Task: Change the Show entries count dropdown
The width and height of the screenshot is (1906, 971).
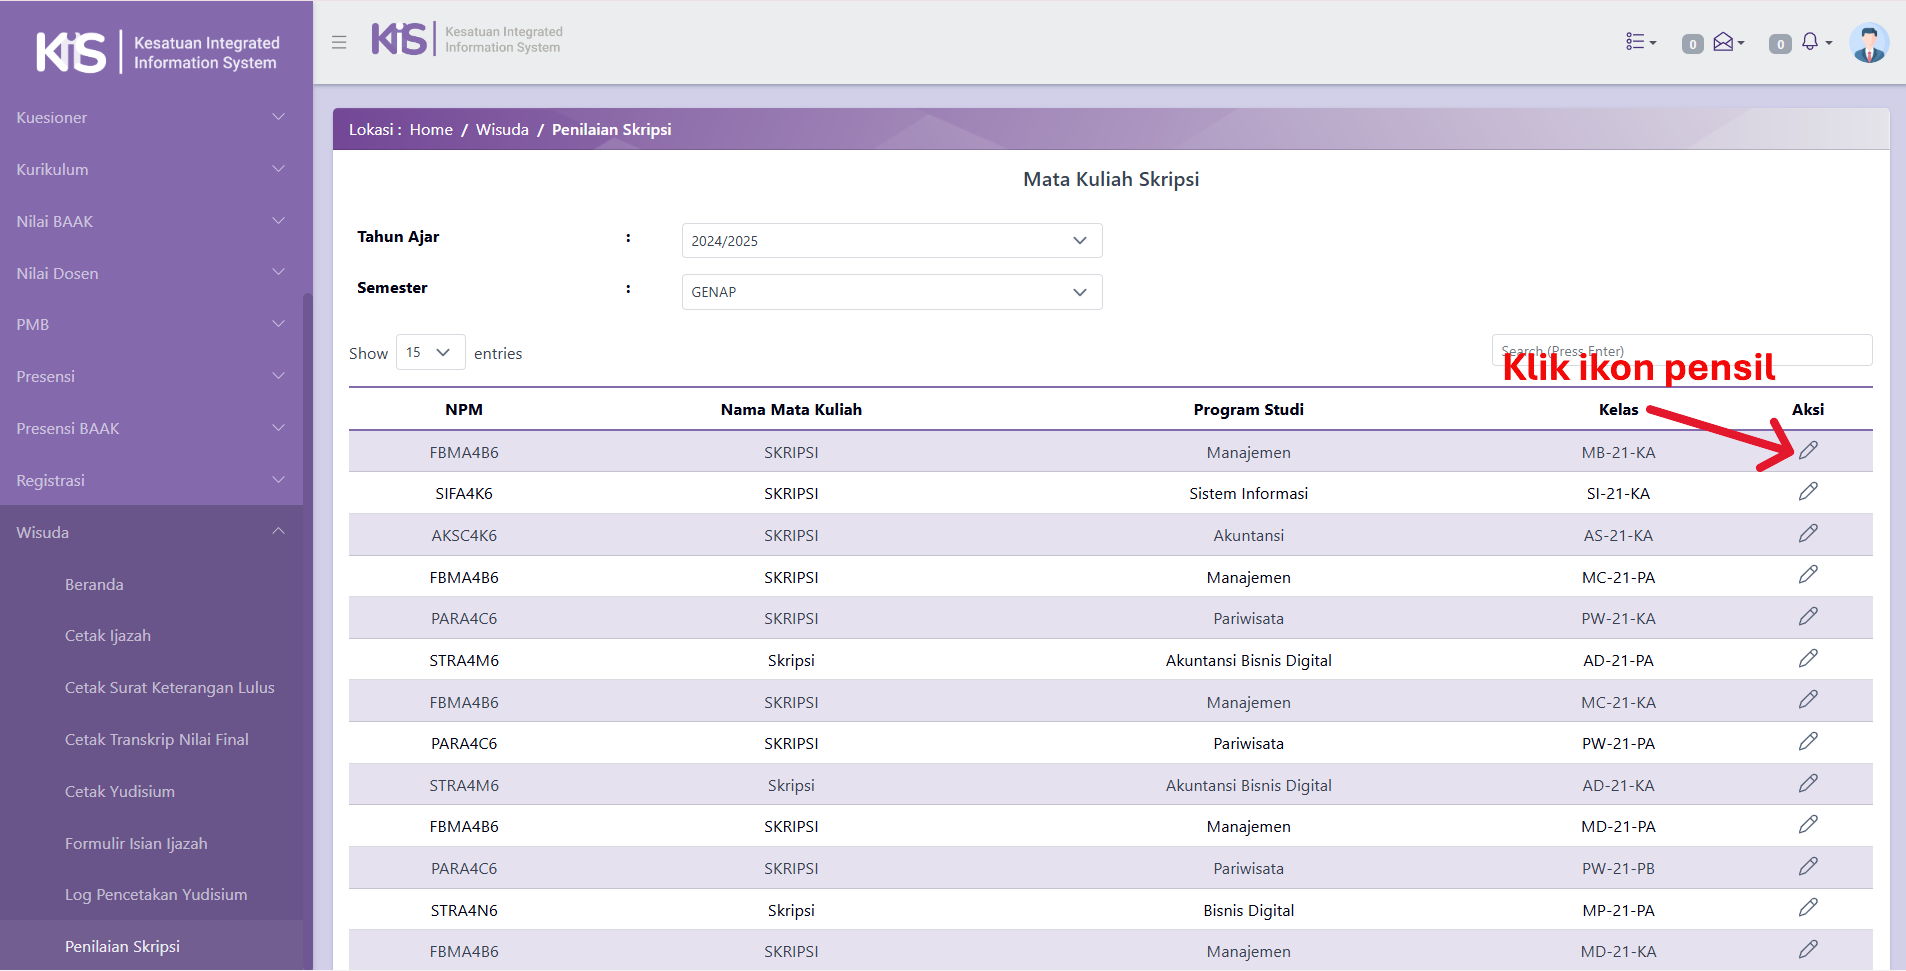Action: [430, 352]
